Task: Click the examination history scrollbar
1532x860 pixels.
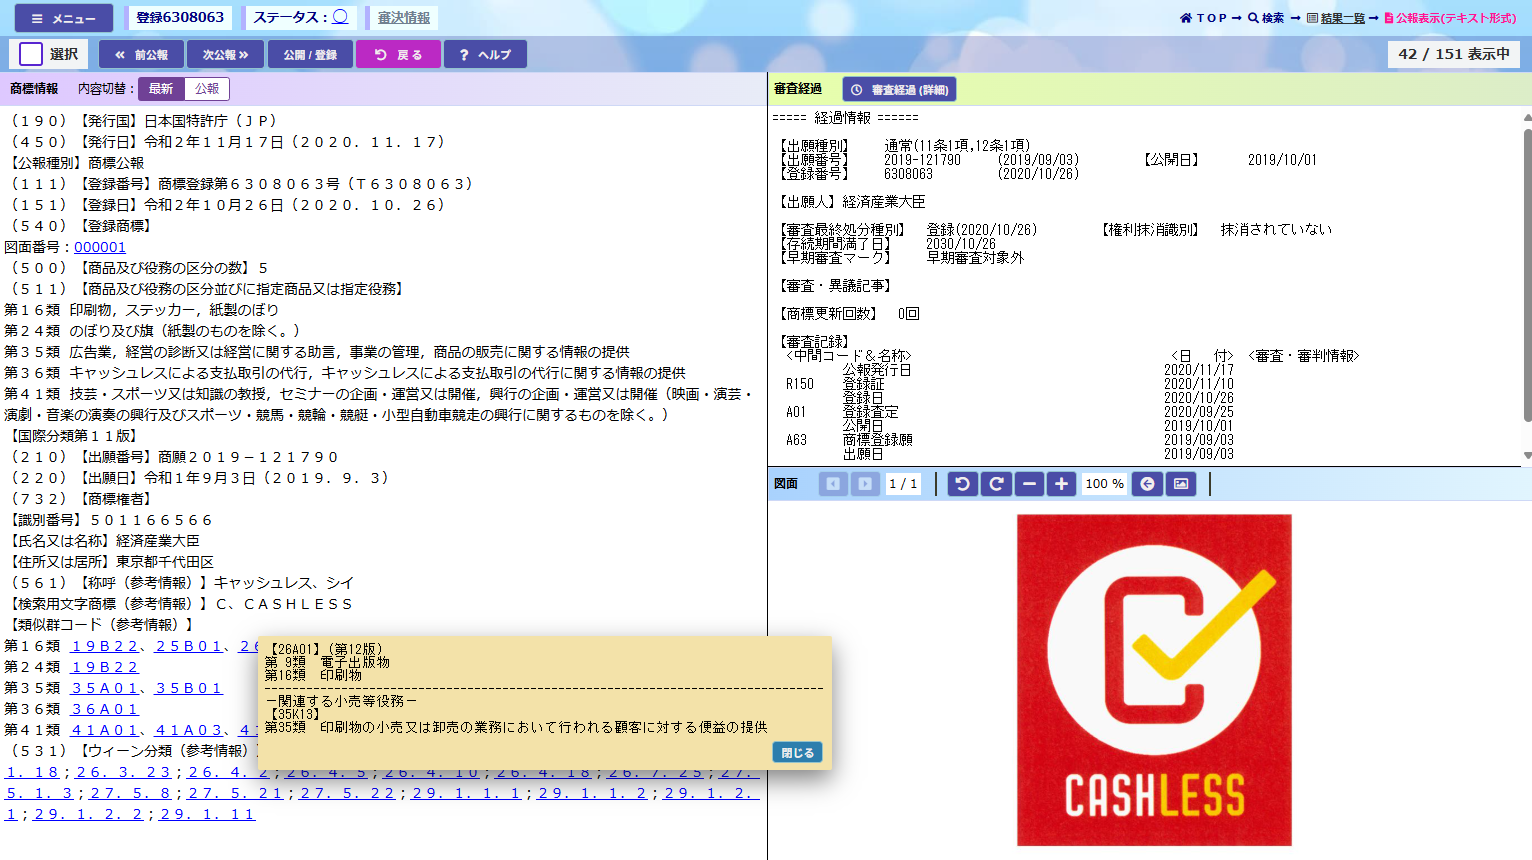Action: (x=1526, y=275)
